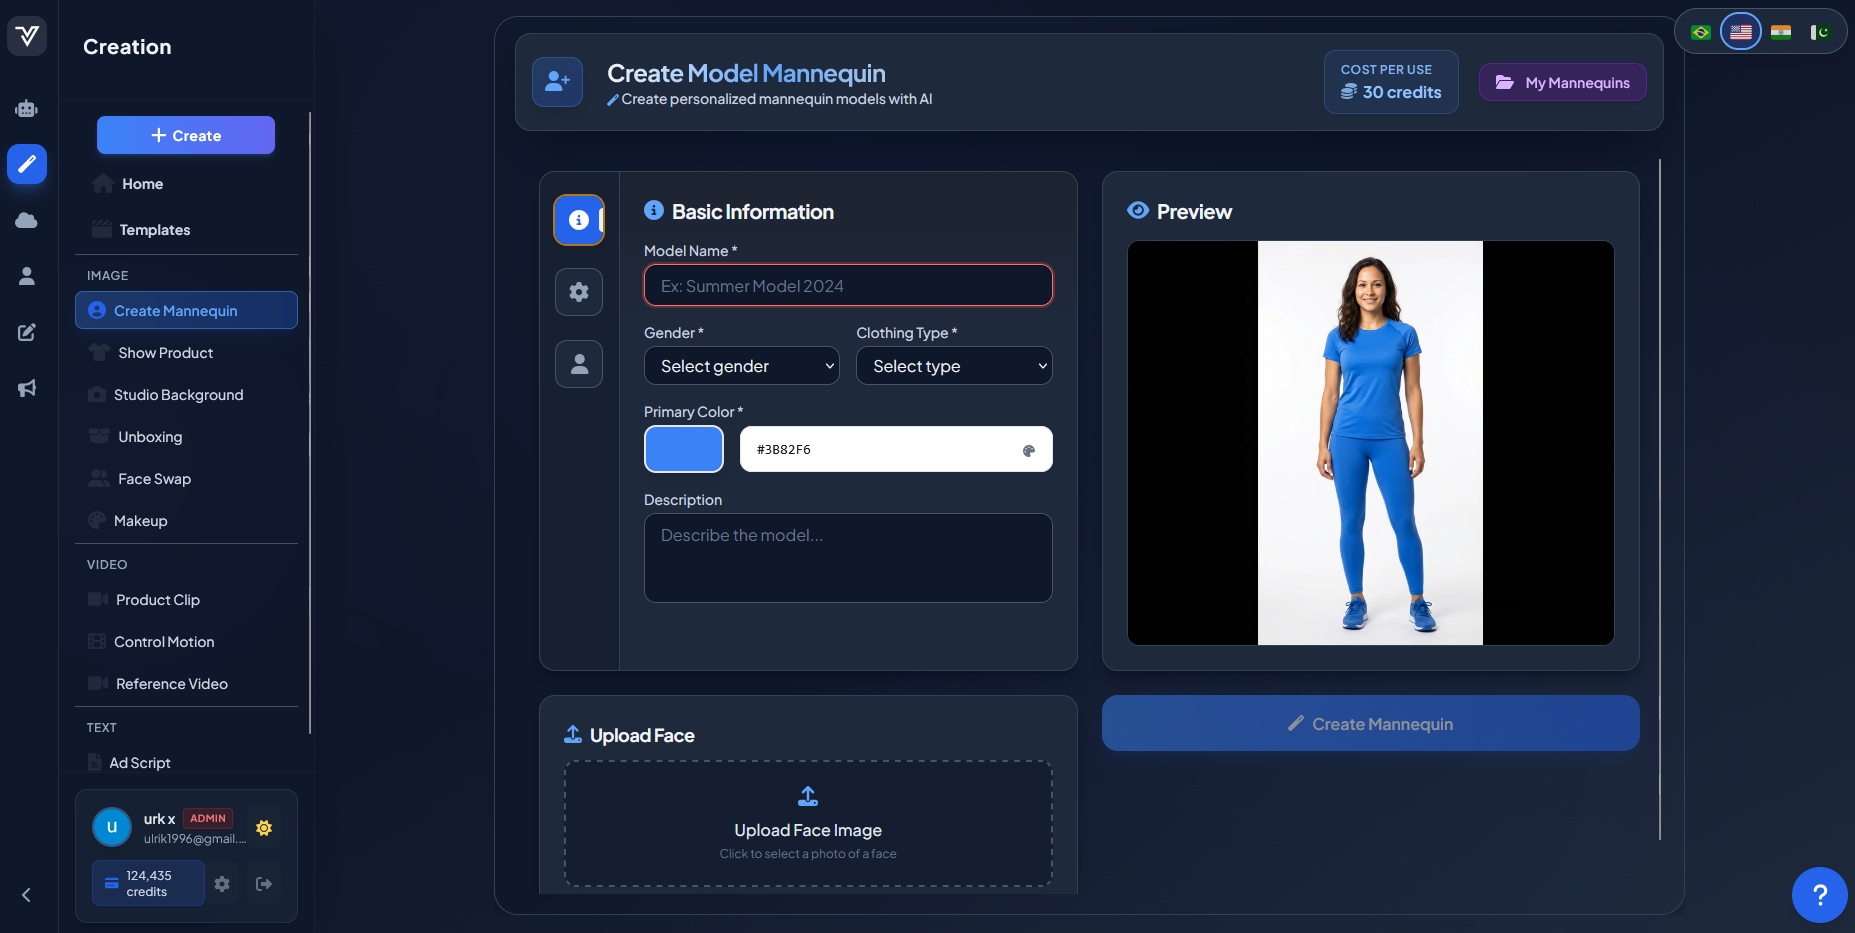Click the blue Create button
Image resolution: width=1855 pixels, height=933 pixels.
tap(186, 135)
